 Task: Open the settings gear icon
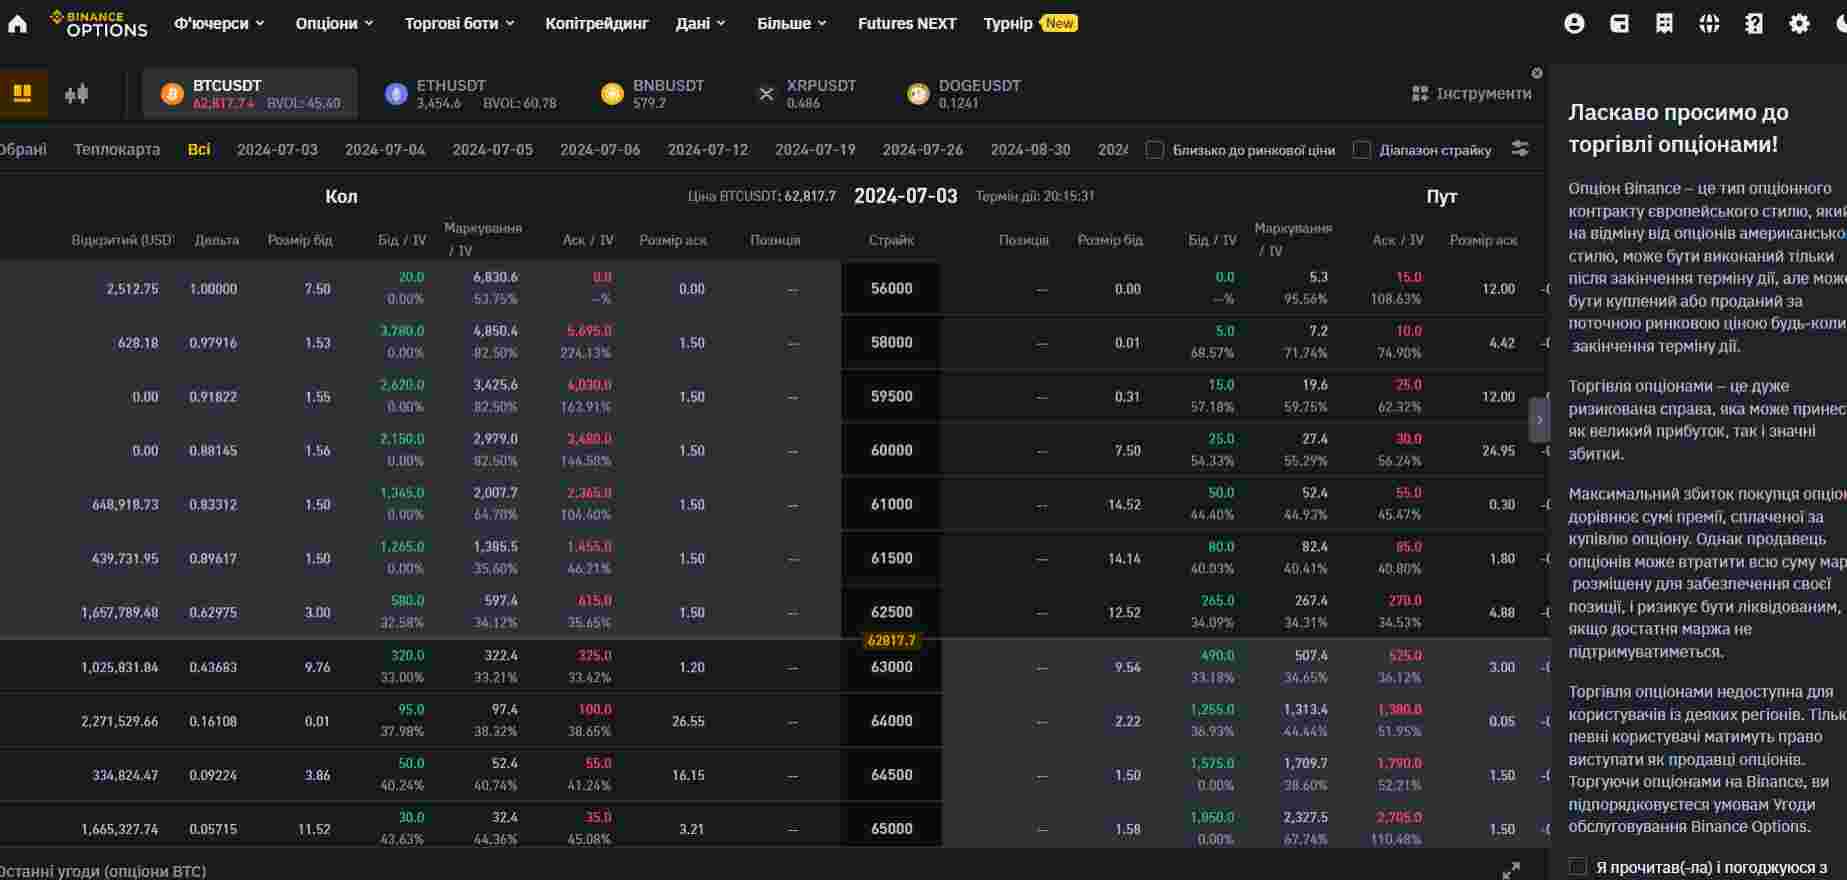[x=1799, y=24]
